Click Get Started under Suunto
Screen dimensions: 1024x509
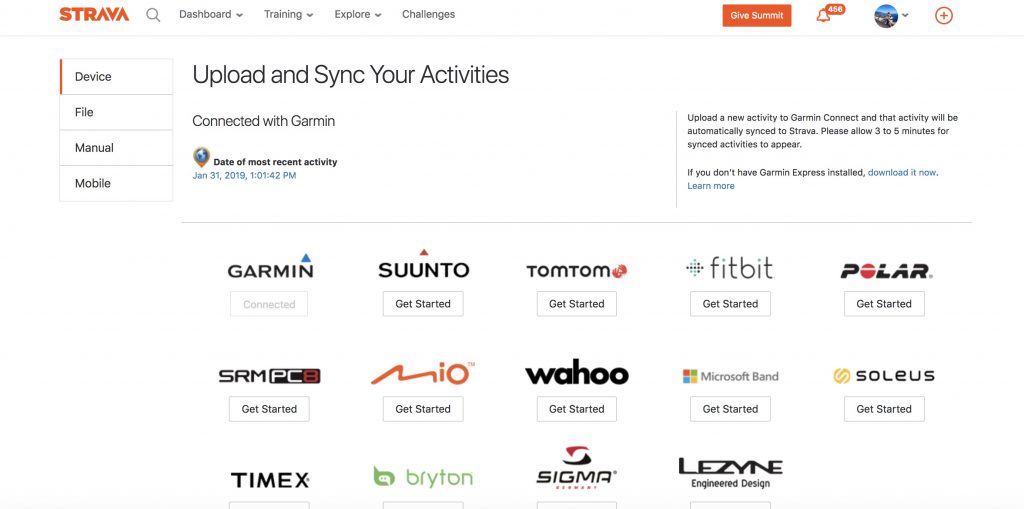[423, 304]
